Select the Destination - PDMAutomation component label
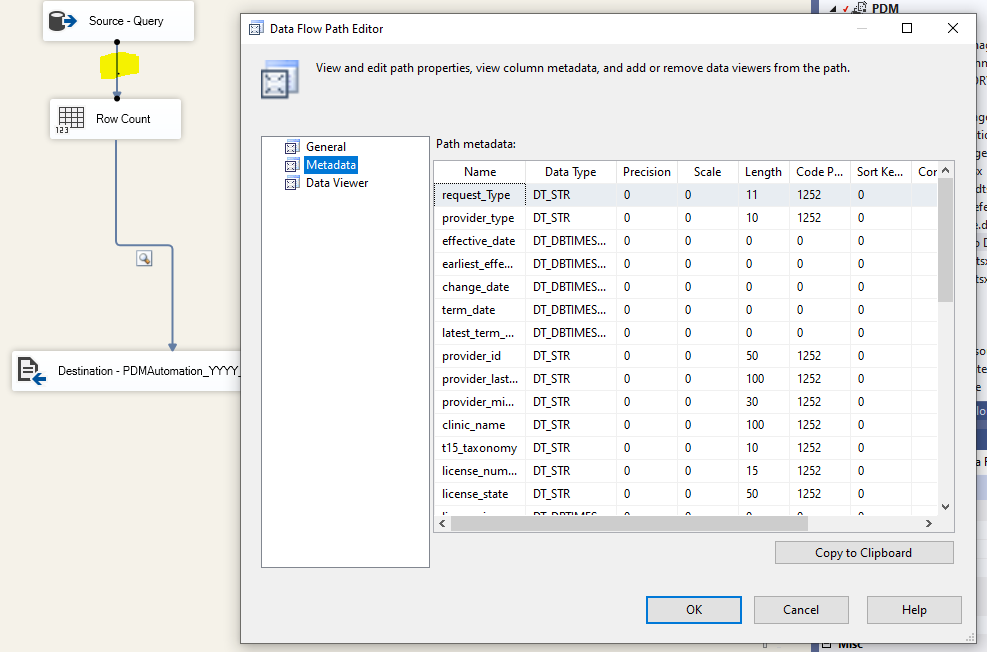The image size is (987, 652). [149, 371]
